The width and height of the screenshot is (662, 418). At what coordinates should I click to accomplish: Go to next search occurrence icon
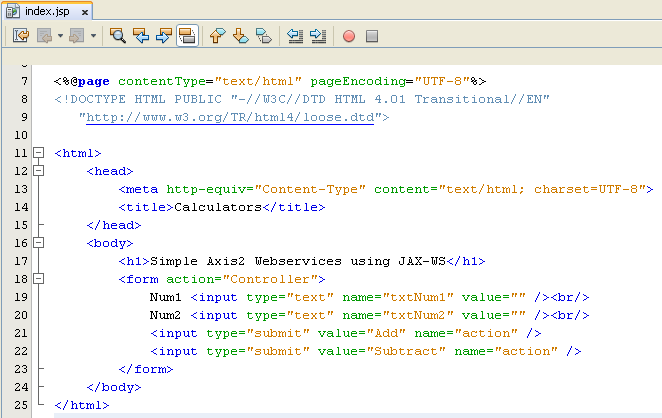point(164,35)
